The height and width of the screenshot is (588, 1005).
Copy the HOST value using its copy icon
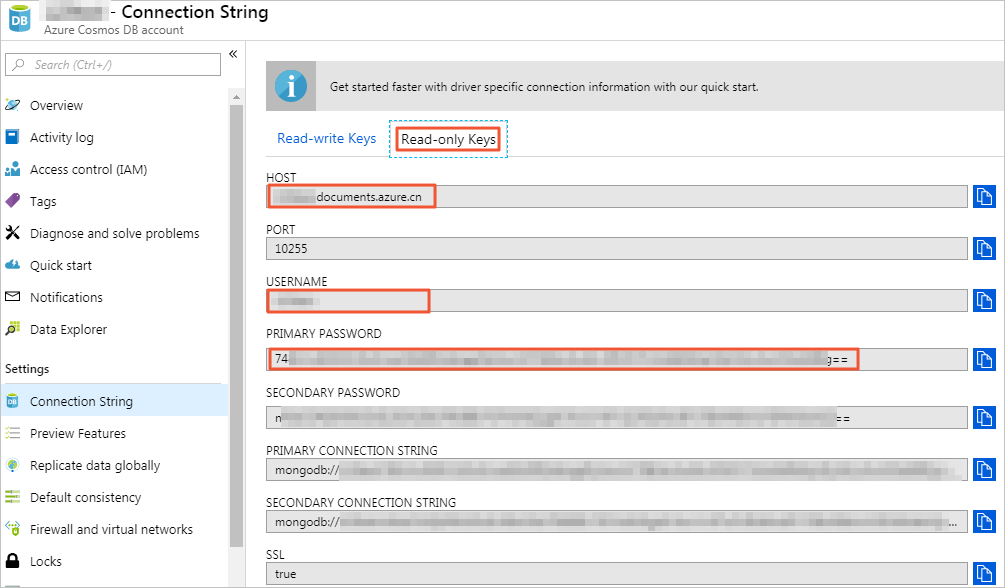983,196
